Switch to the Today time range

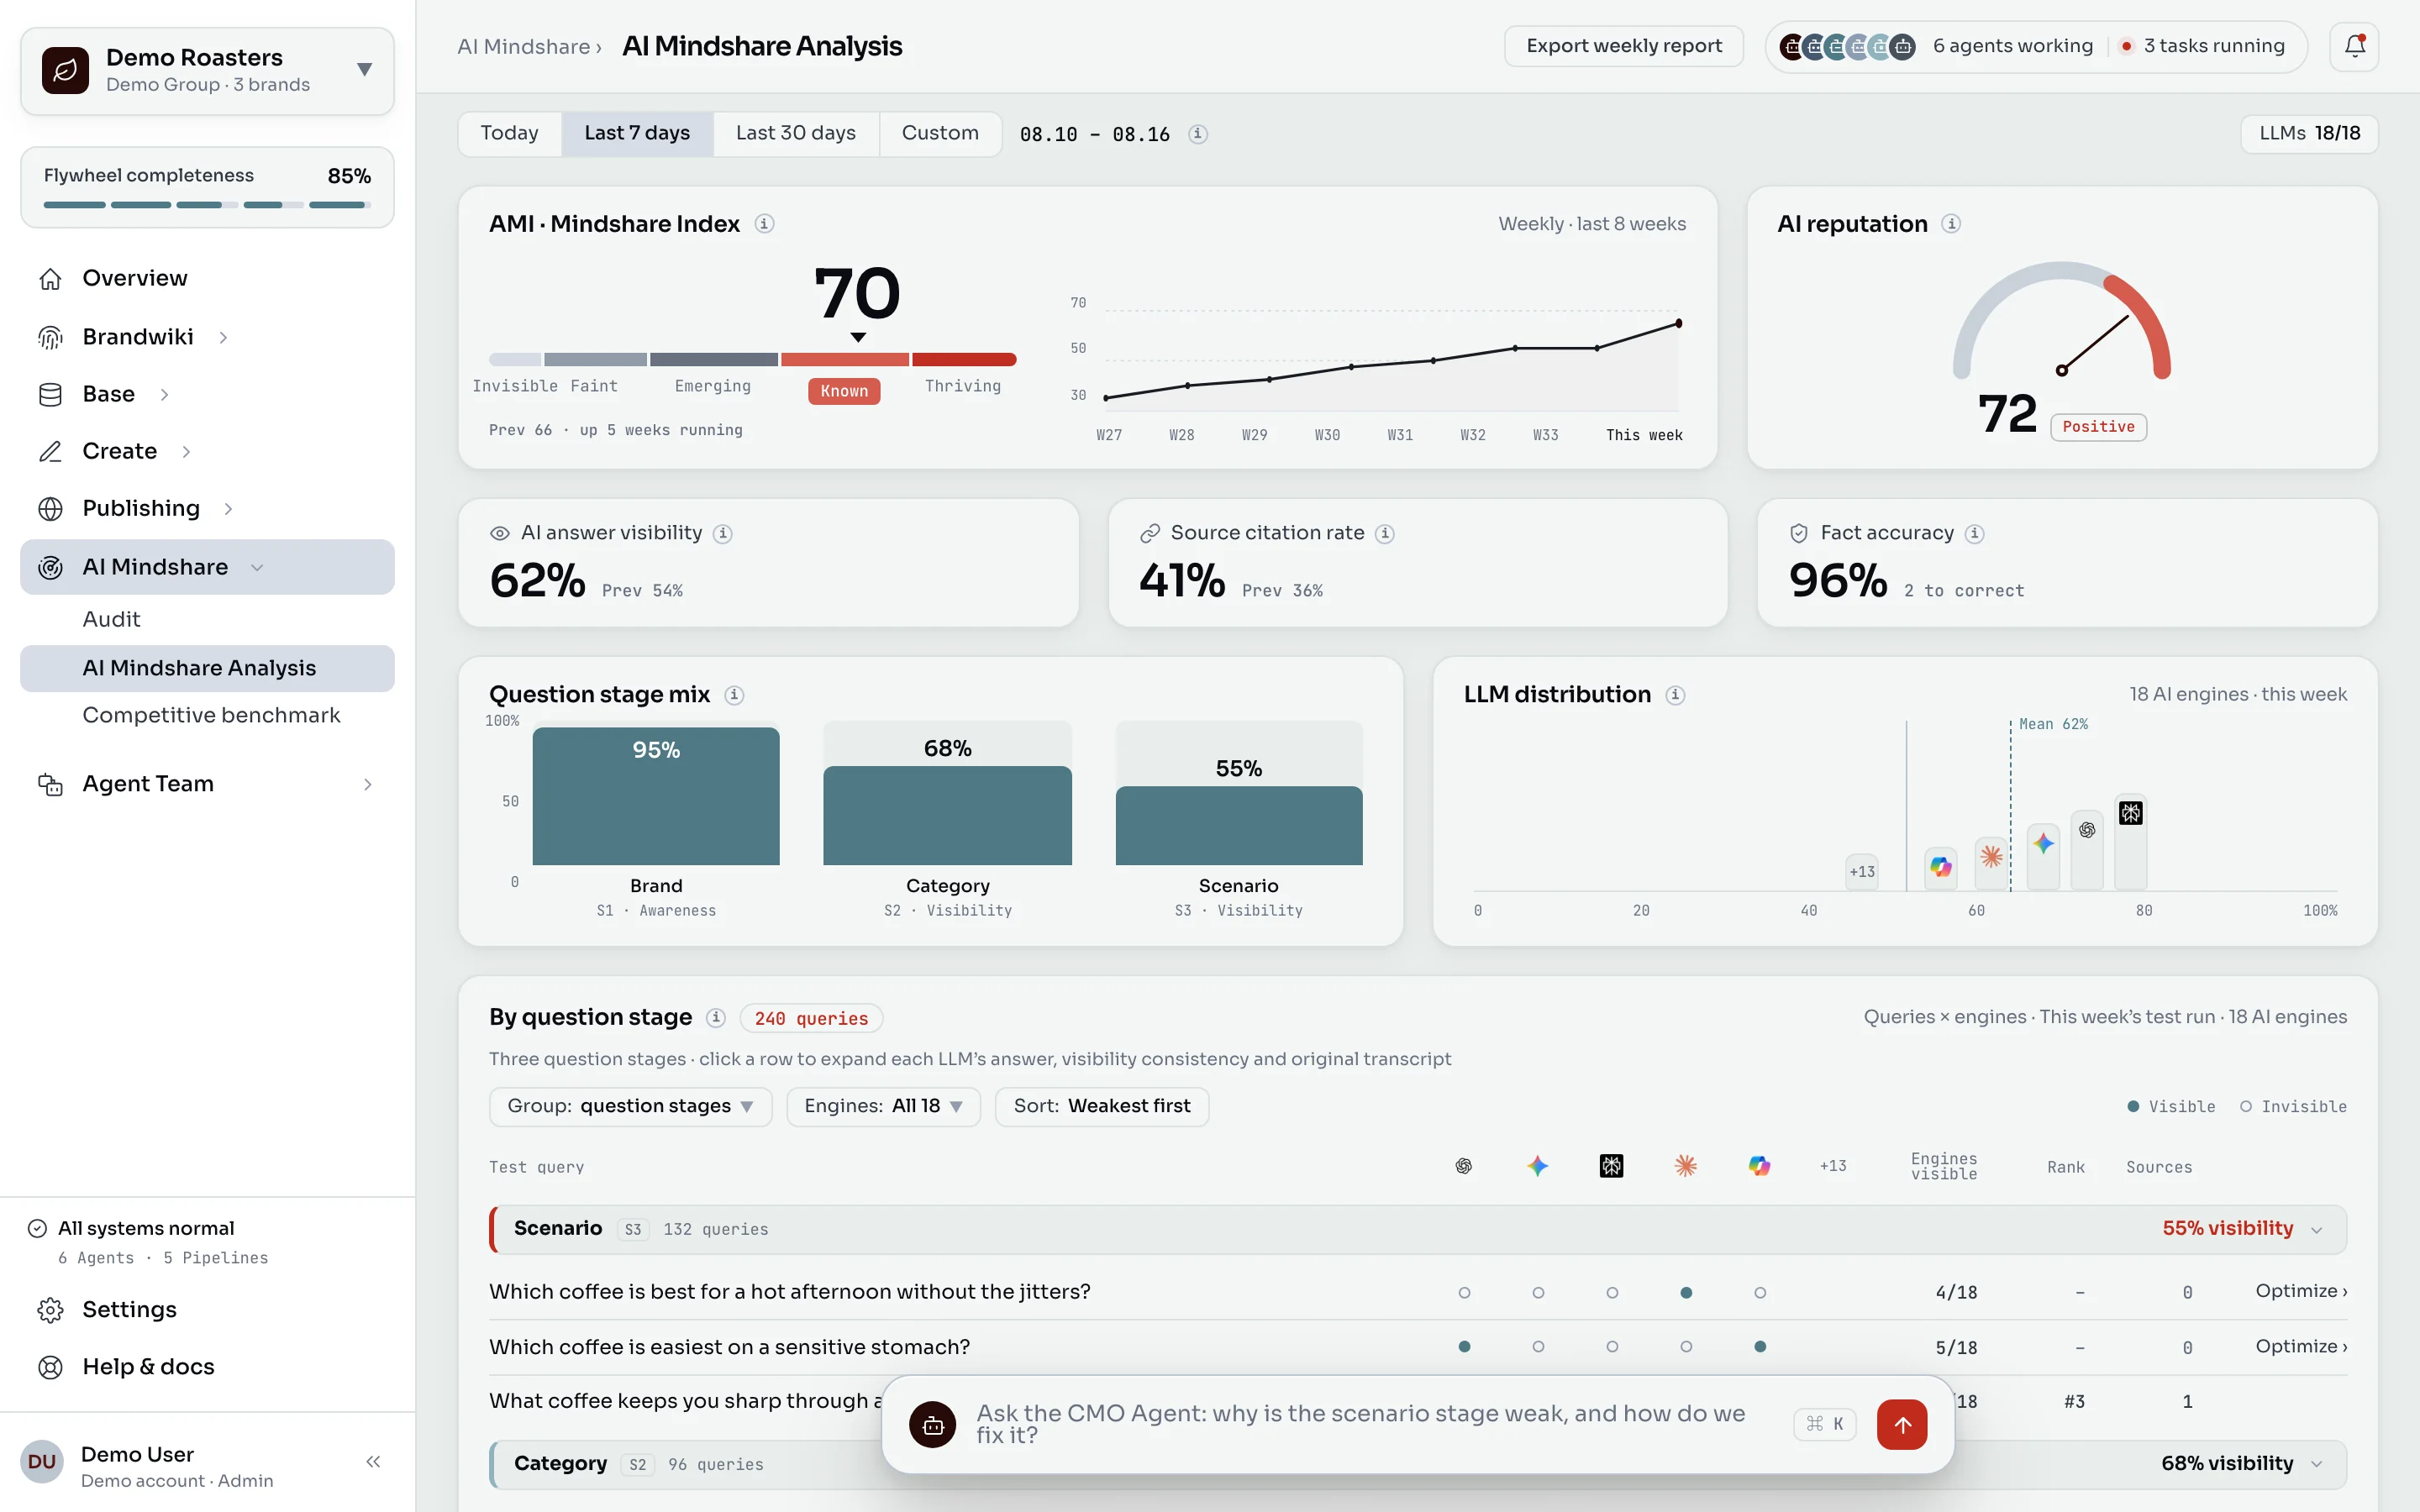[509, 133]
